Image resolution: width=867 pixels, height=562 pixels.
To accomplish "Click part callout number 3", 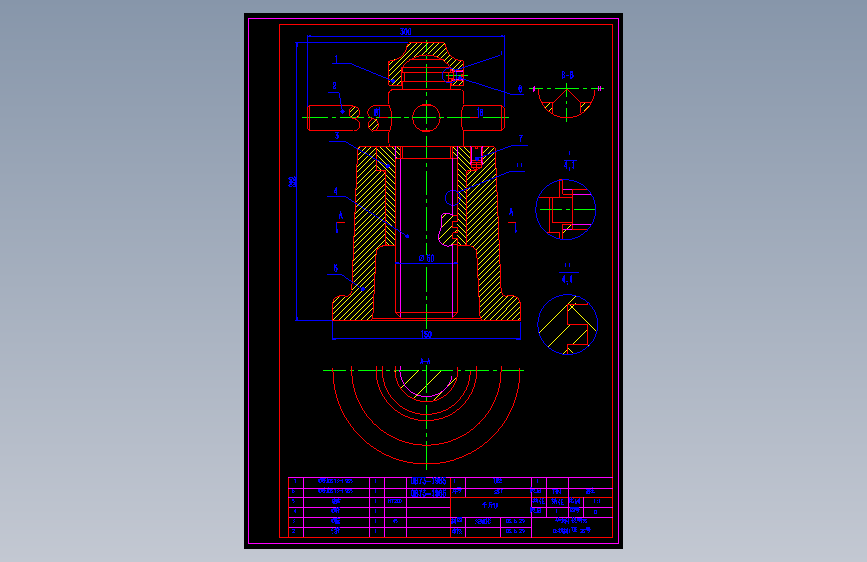I will [337, 136].
